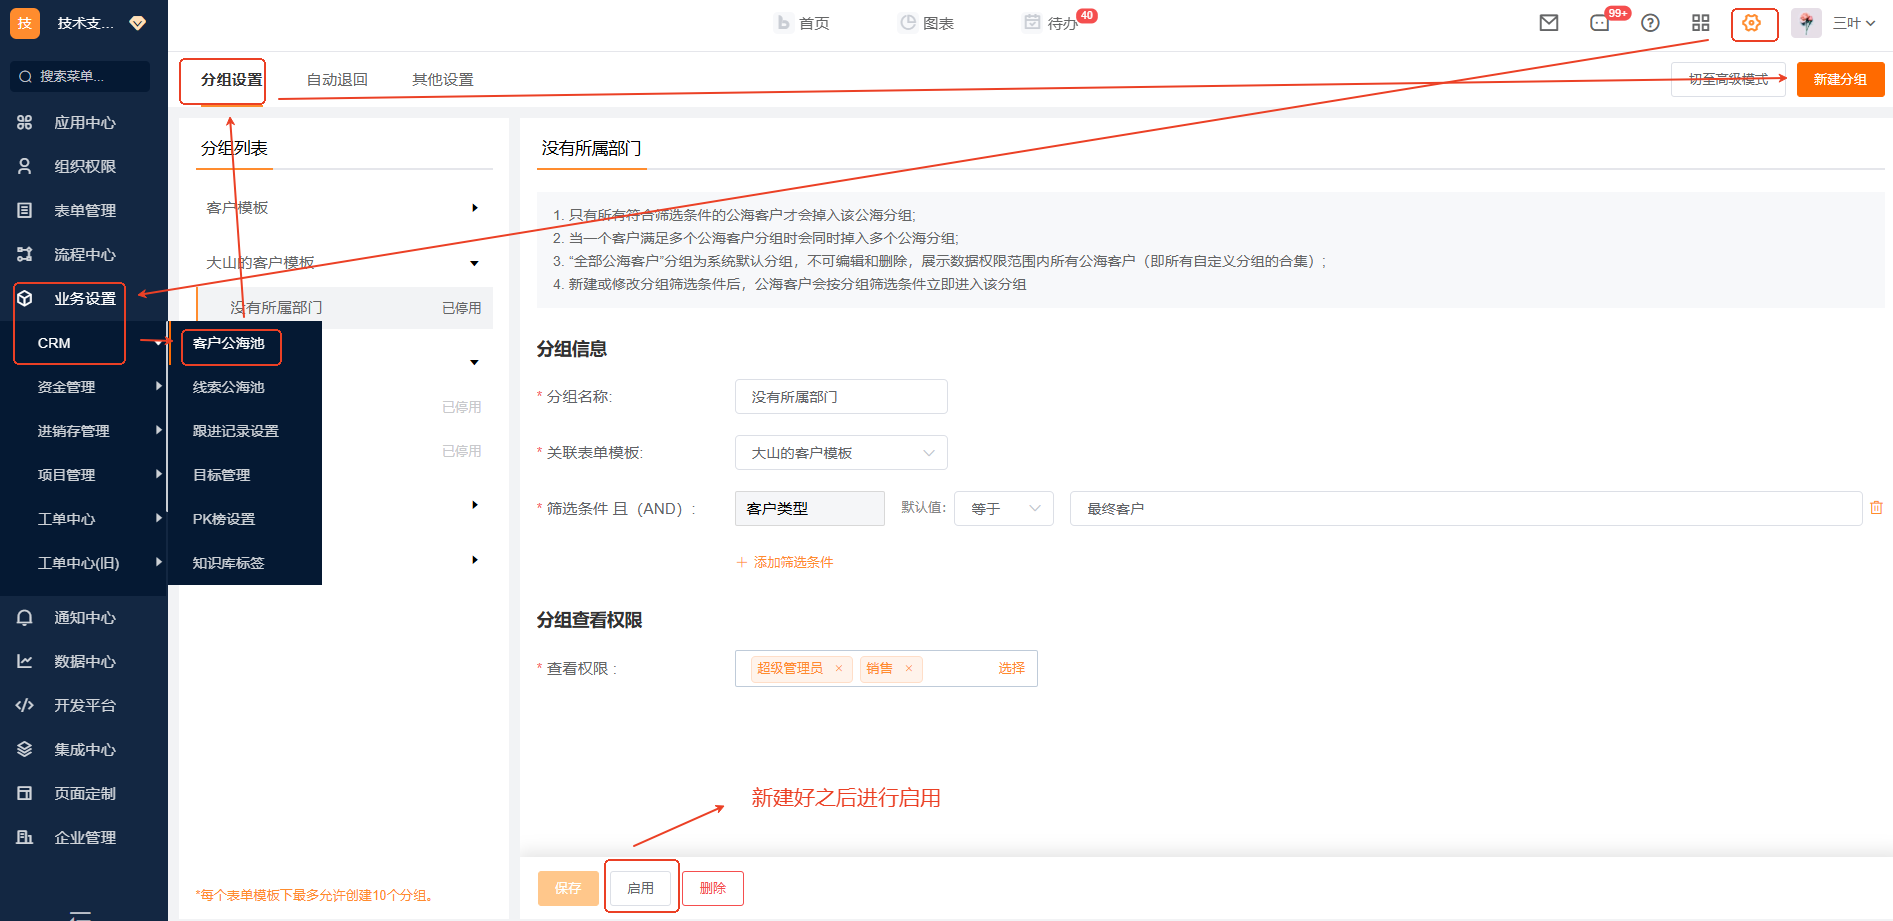
Task: Click the 集成中心 layers icon
Action: (25, 749)
